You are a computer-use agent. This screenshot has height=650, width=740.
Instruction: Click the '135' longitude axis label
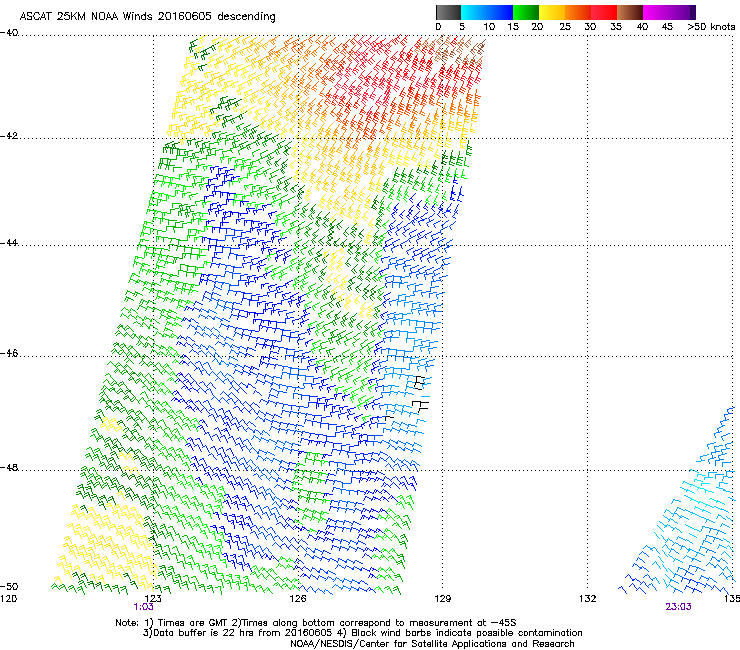coord(732,599)
